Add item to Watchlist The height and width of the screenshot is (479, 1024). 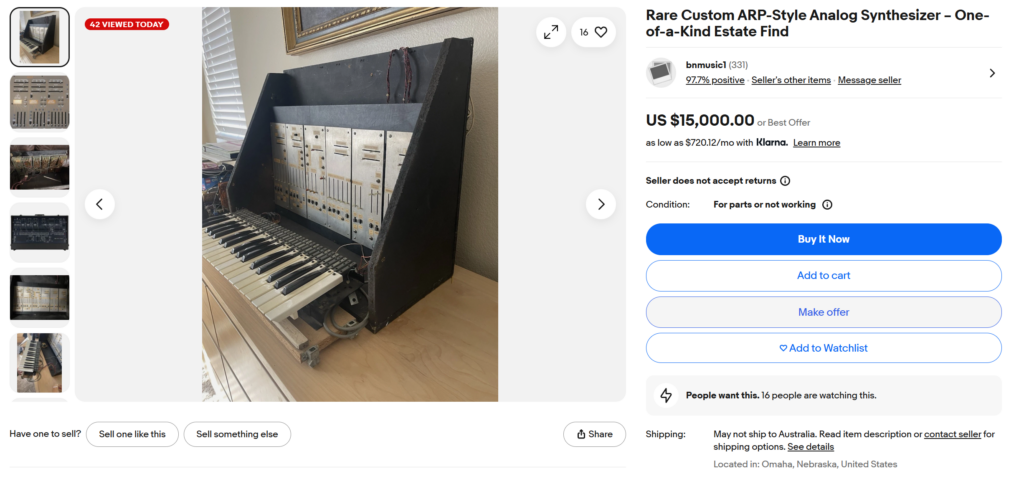[823, 348]
